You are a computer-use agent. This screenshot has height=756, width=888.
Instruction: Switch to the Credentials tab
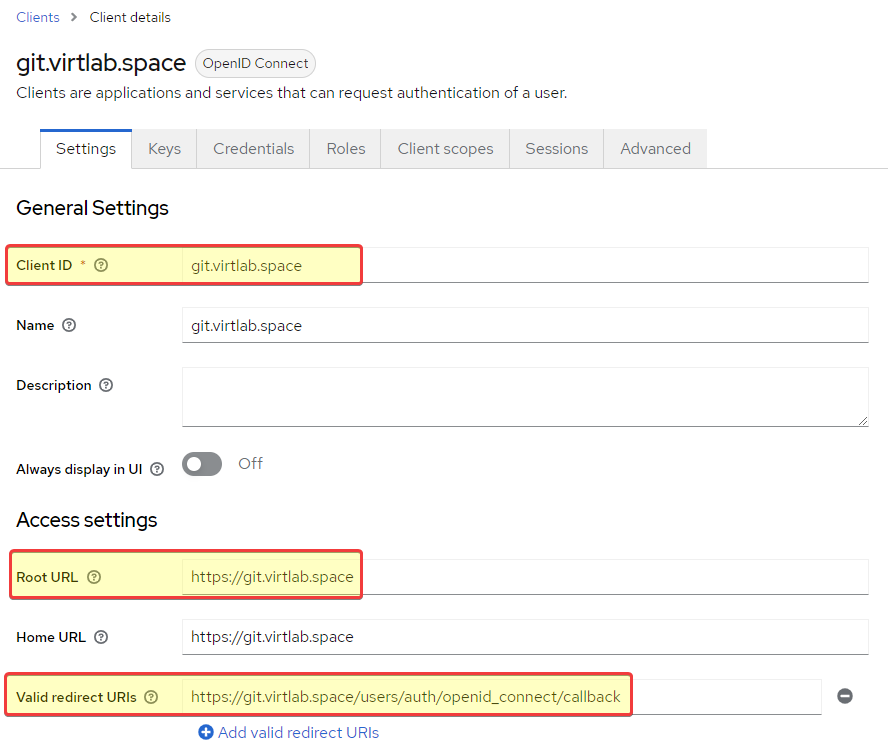pyautogui.click(x=253, y=148)
